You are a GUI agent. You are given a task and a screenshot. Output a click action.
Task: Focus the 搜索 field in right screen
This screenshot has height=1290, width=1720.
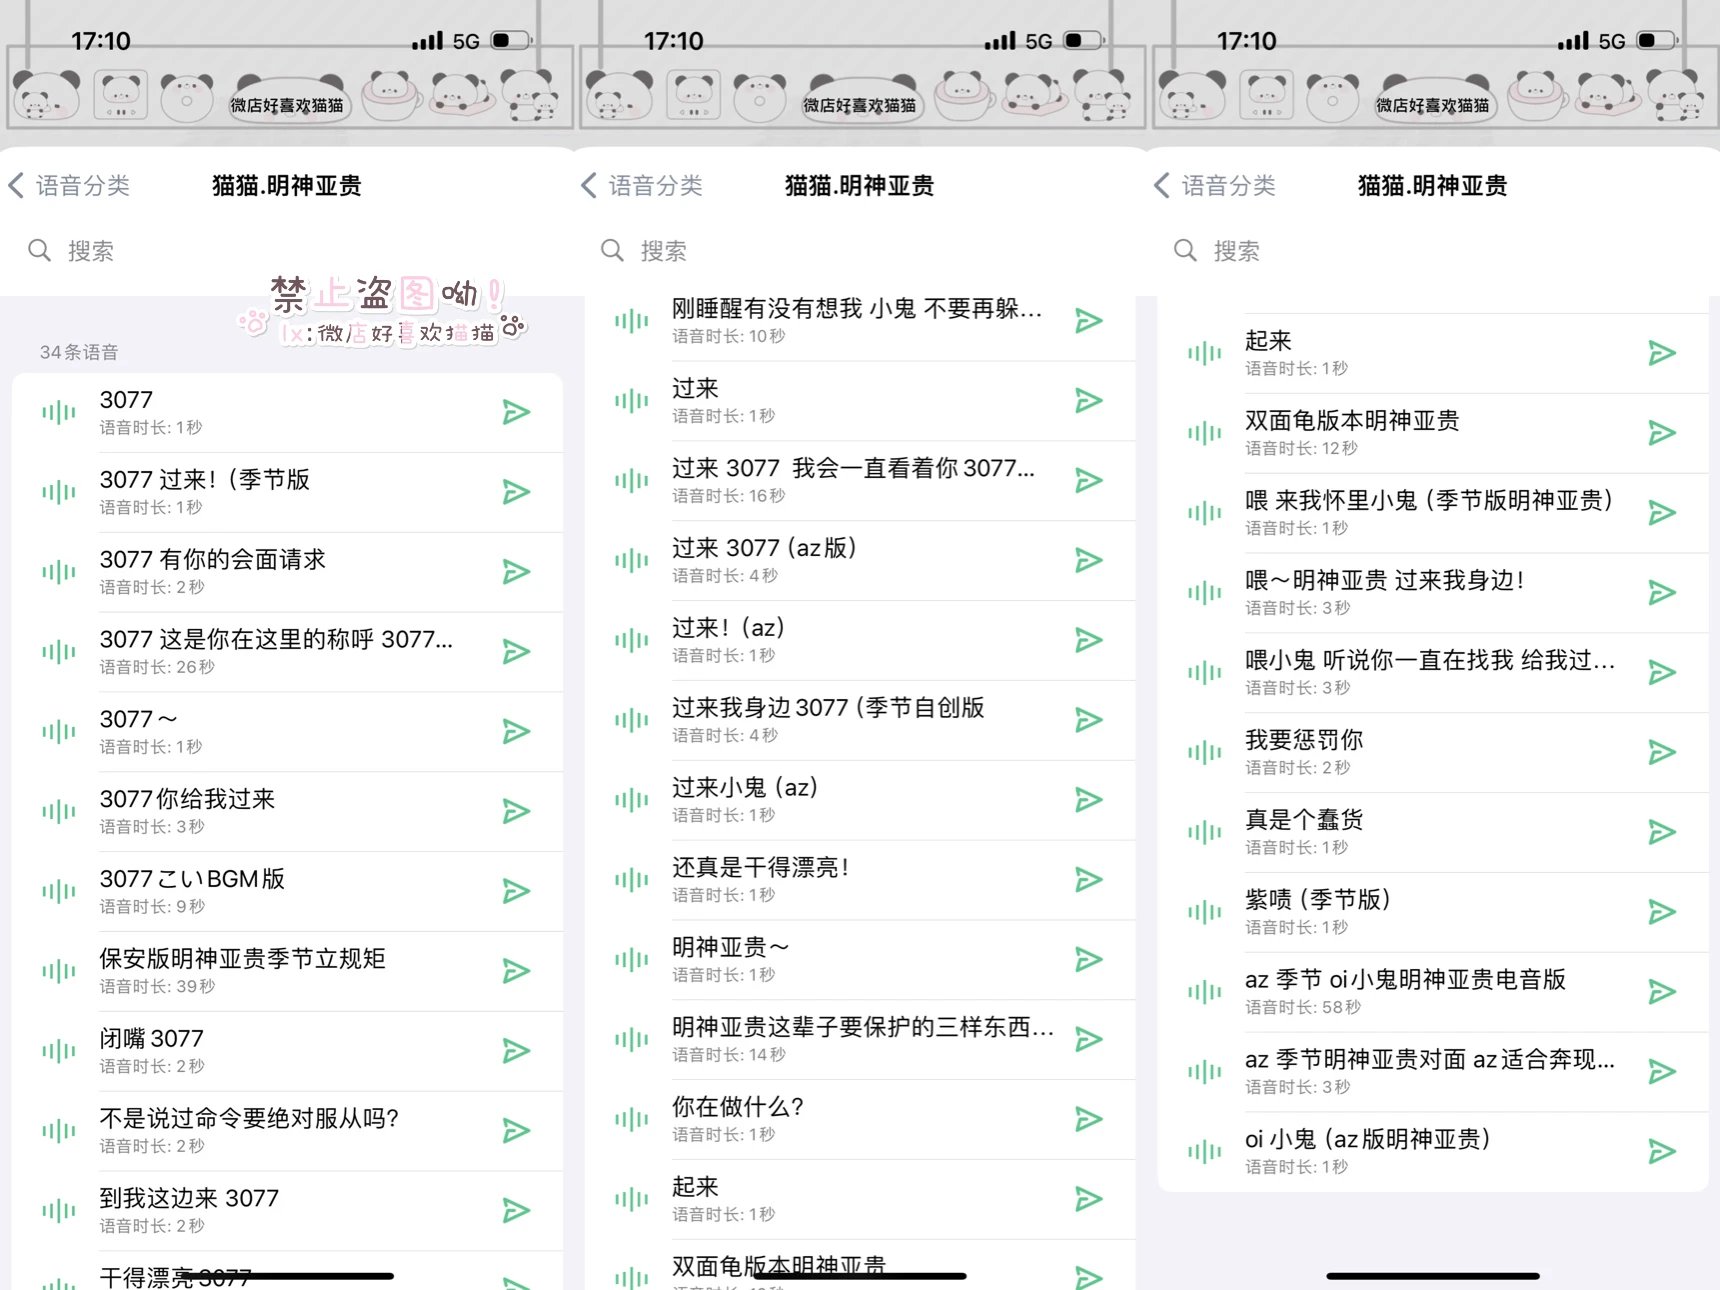[1433, 250]
